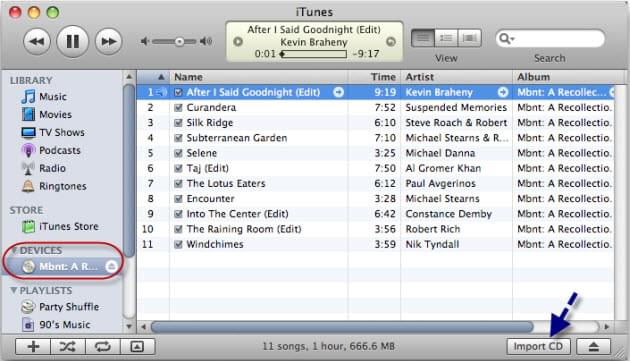Skip back to the previous track
This screenshot has width=630, height=361.
coord(37,41)
